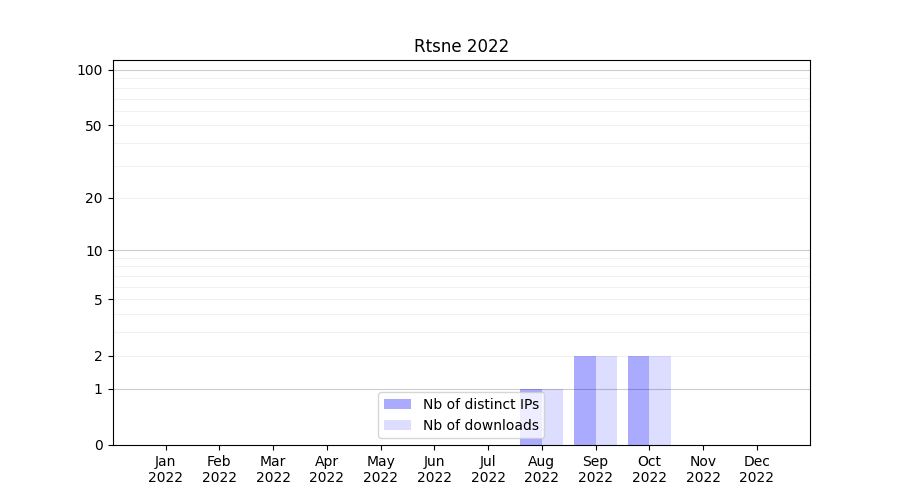Select the 'Mar 2022' x-axis label
Viewport: 900px width, 500px height.
[x=273, y=469]
